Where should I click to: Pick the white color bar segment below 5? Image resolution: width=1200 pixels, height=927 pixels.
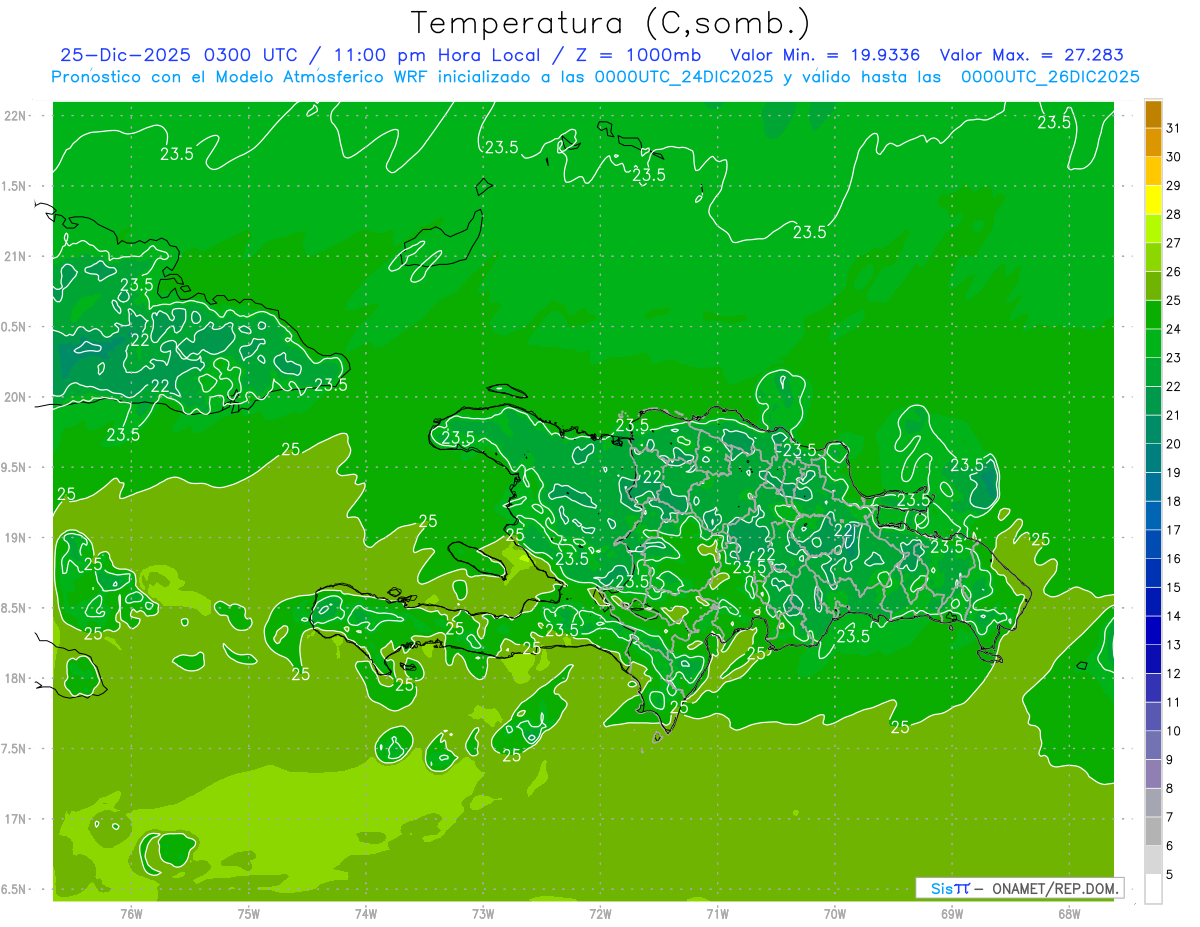point(1153,888)
